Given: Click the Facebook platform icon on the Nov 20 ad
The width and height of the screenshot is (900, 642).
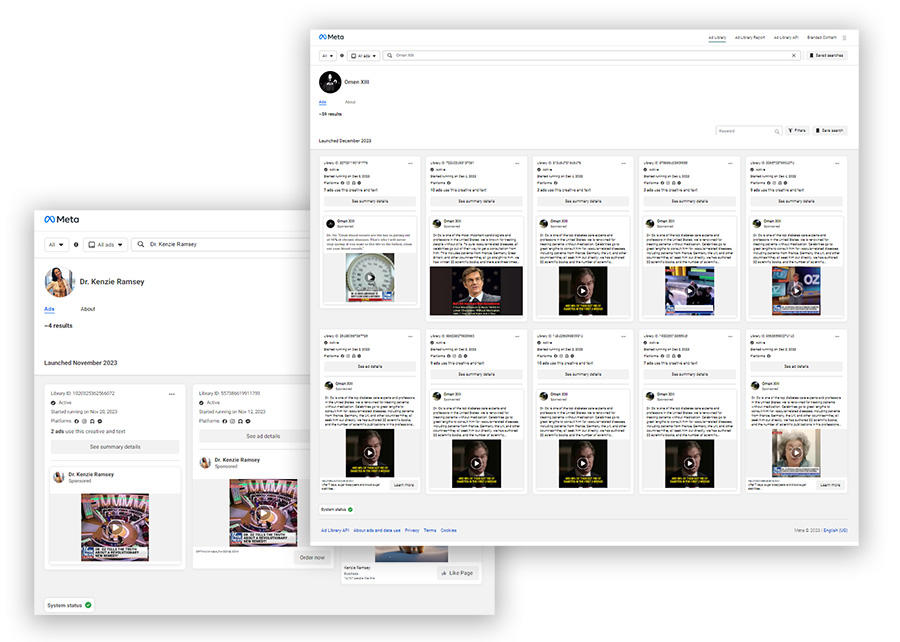Looking at the screenshot, I should (x=77, y=421).
